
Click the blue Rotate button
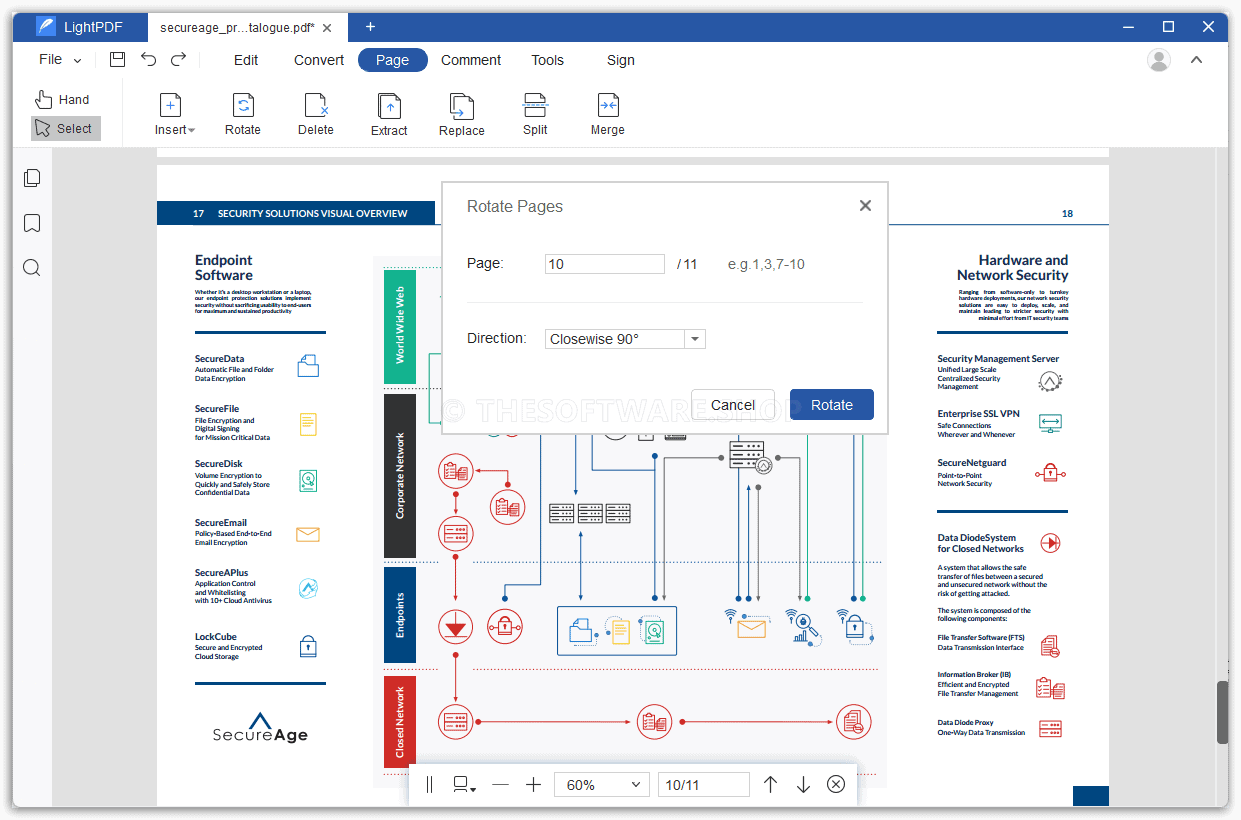[832, 405]
